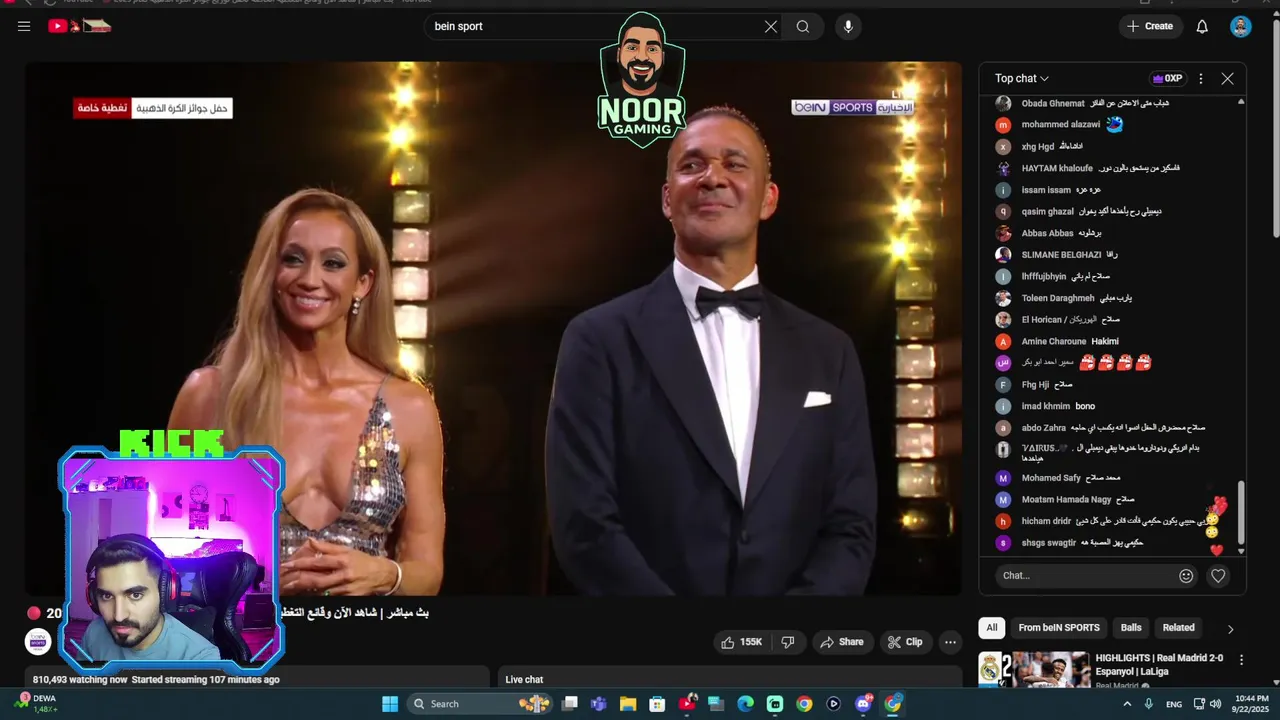Open the account avatar menu
The height and width of the screenshot is (720, 1280).
1241,27
